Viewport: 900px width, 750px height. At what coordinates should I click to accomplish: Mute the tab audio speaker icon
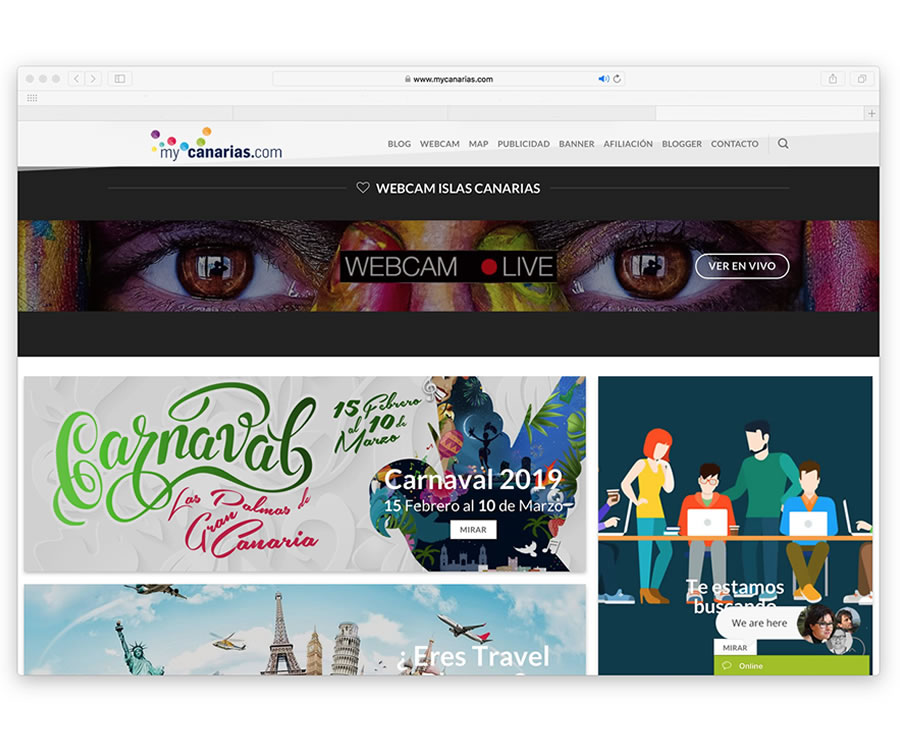(x=603, y=79)
